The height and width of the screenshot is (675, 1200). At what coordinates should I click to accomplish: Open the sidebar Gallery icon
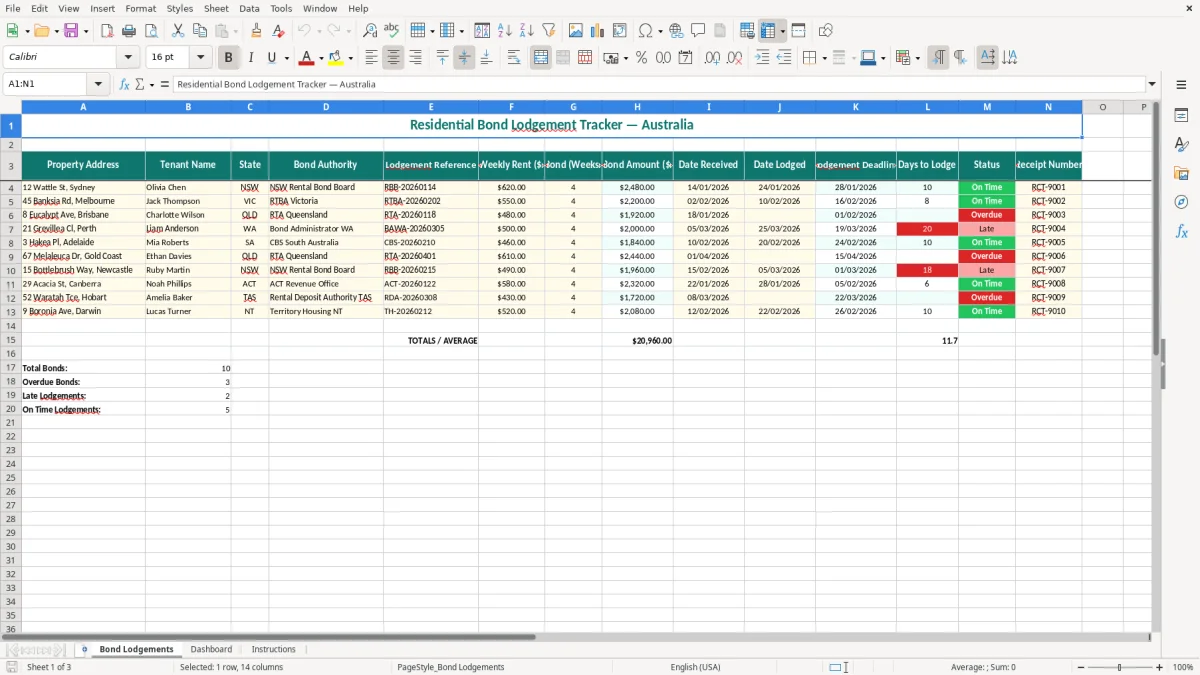pyautogui.click(x=1181, y=173)
